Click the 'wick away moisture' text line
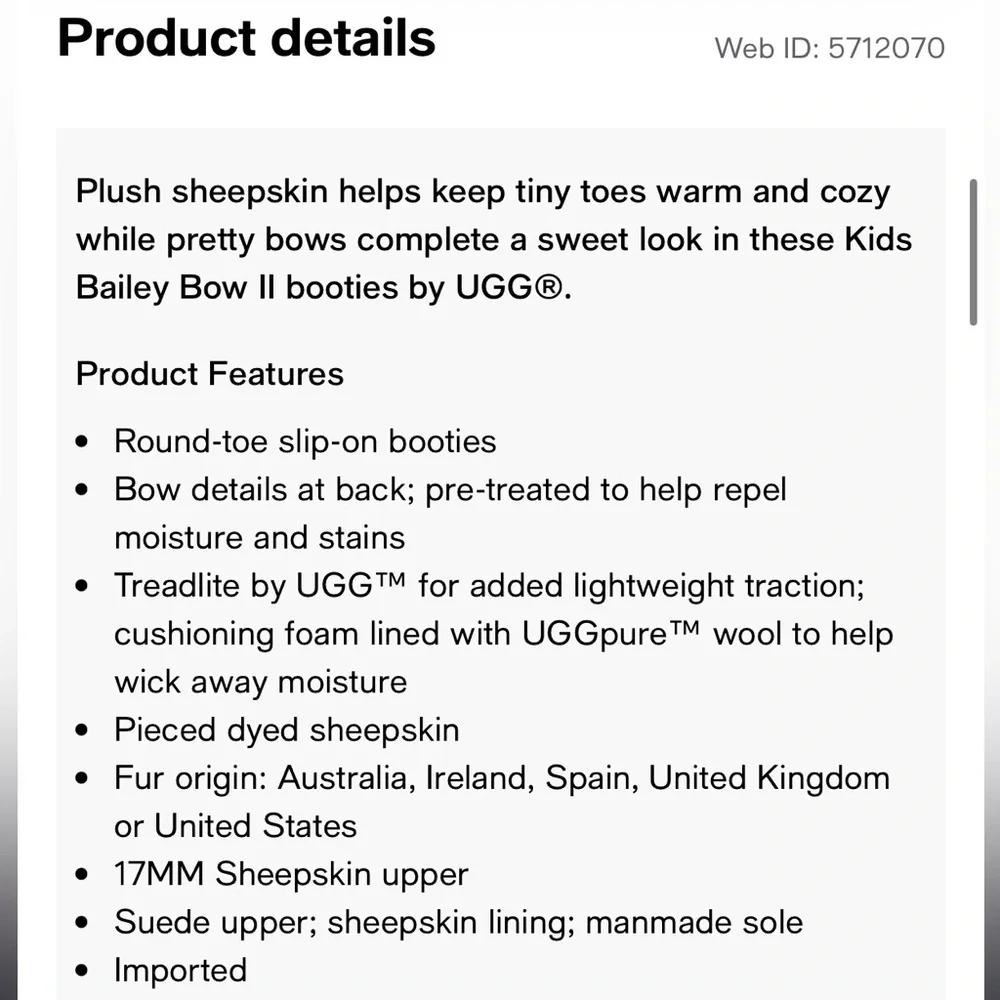Screen dimensions: 1000x1000 click(260, 682)
